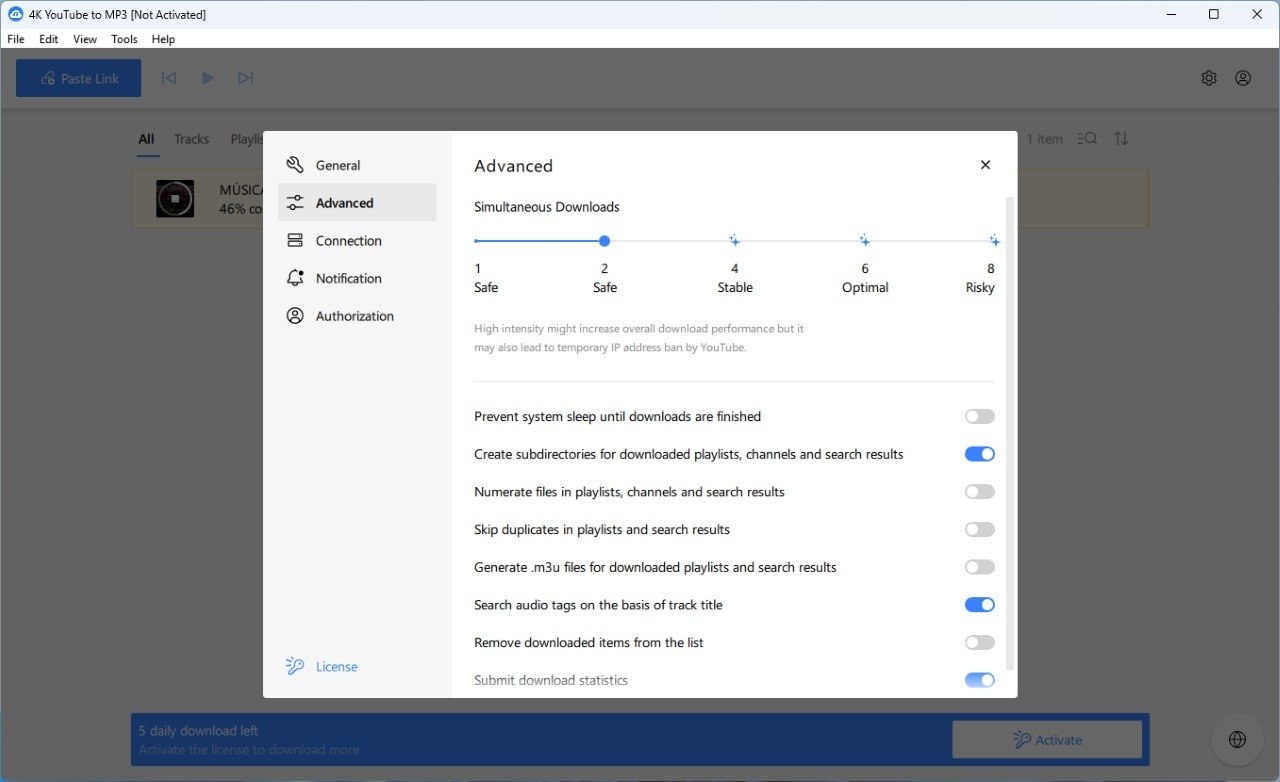Image resolution: width=1280 pixels, height=782 pixels.
Task: Click the Activate license button
Action: [1047, 740]
